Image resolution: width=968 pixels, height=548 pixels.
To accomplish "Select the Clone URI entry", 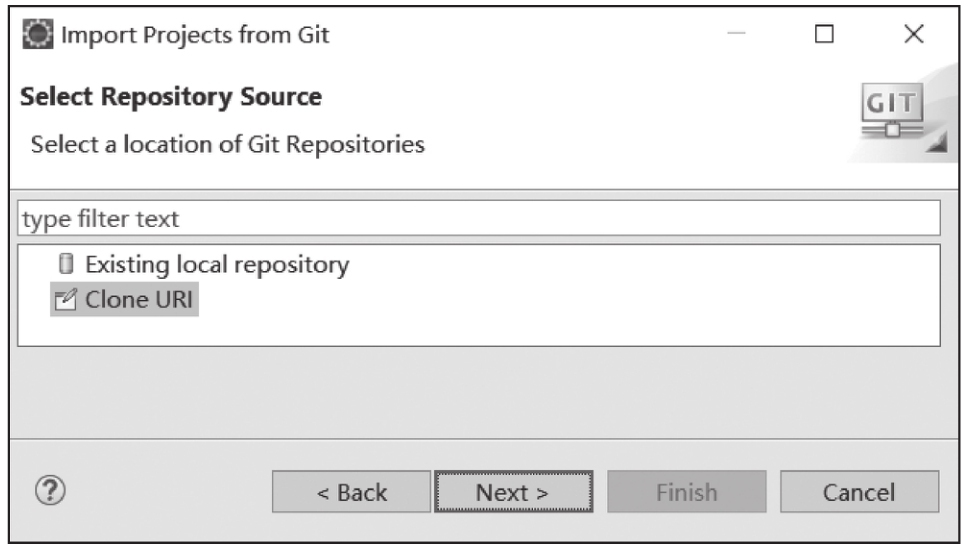I will coord(124,299).
